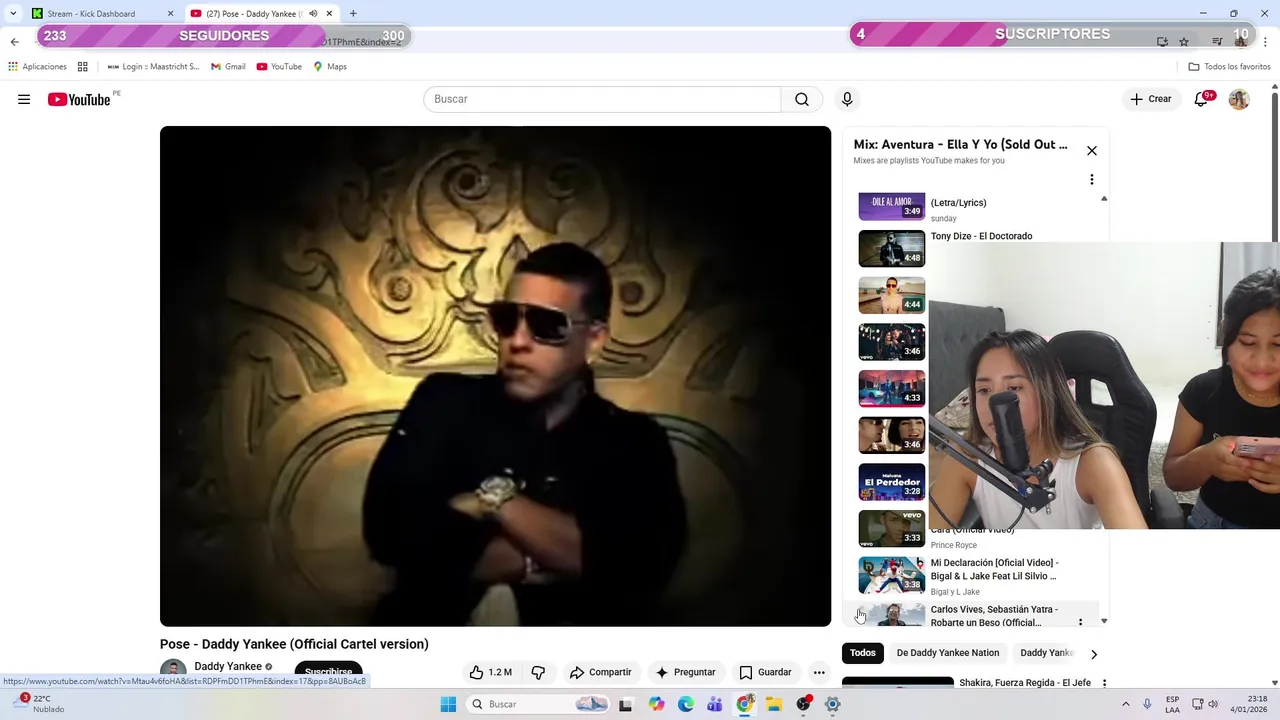Open the Aplicaciones apps shortcut
This screenshot has height=720, width=1280.
pyautogui.click(x=37, y=67)
